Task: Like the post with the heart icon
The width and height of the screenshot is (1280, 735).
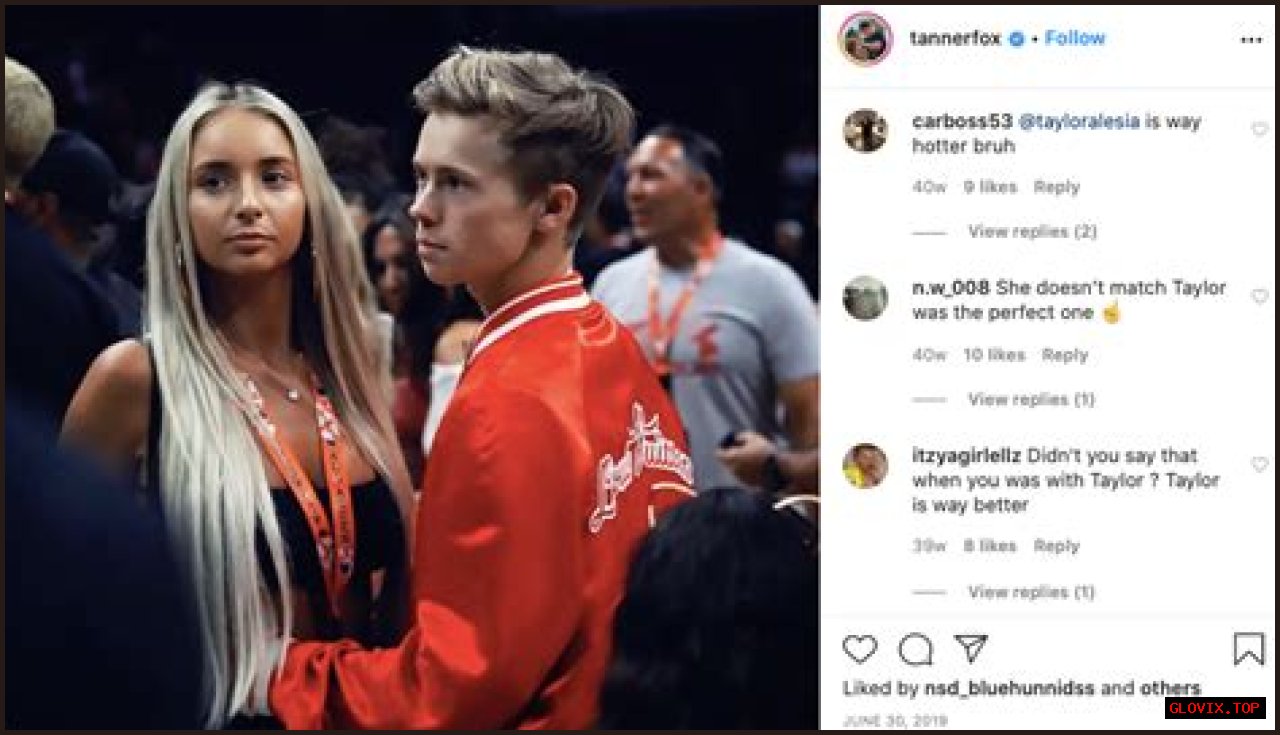Action: point(859,649)
